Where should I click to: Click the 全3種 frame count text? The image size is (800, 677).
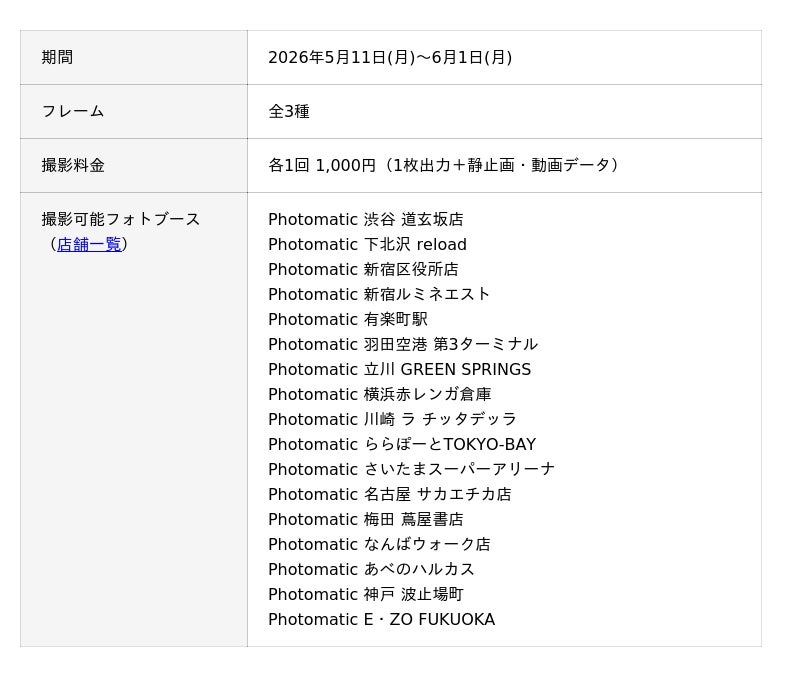(289, 111)
